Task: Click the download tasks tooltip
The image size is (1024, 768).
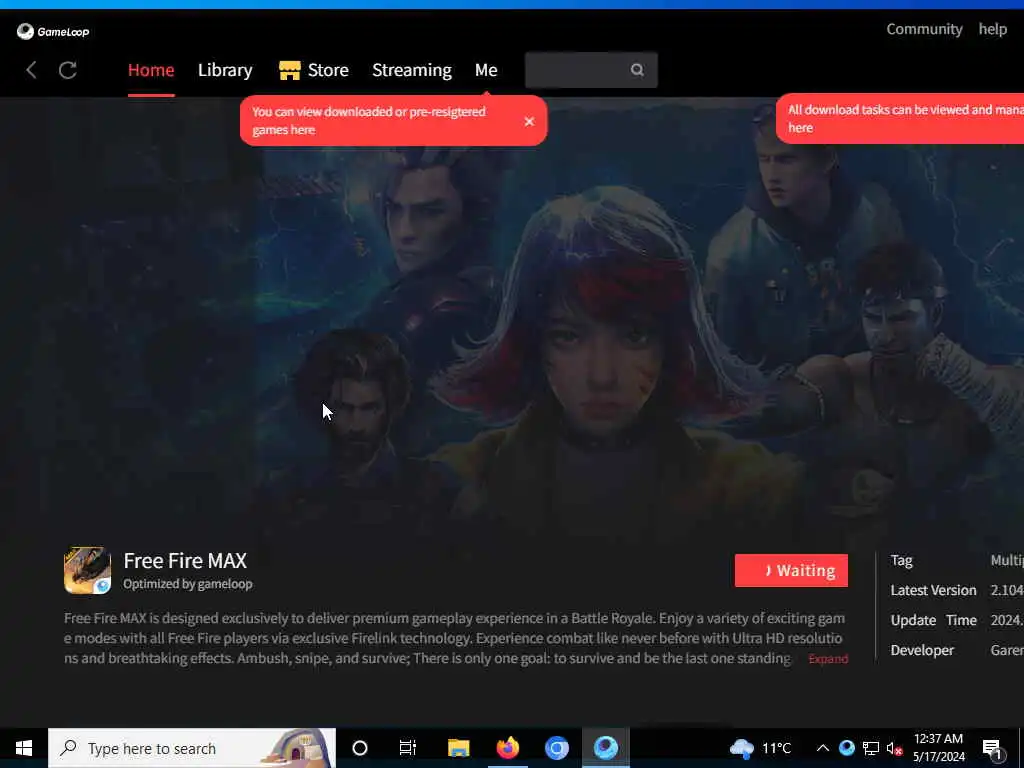Action: coord(900,118)
